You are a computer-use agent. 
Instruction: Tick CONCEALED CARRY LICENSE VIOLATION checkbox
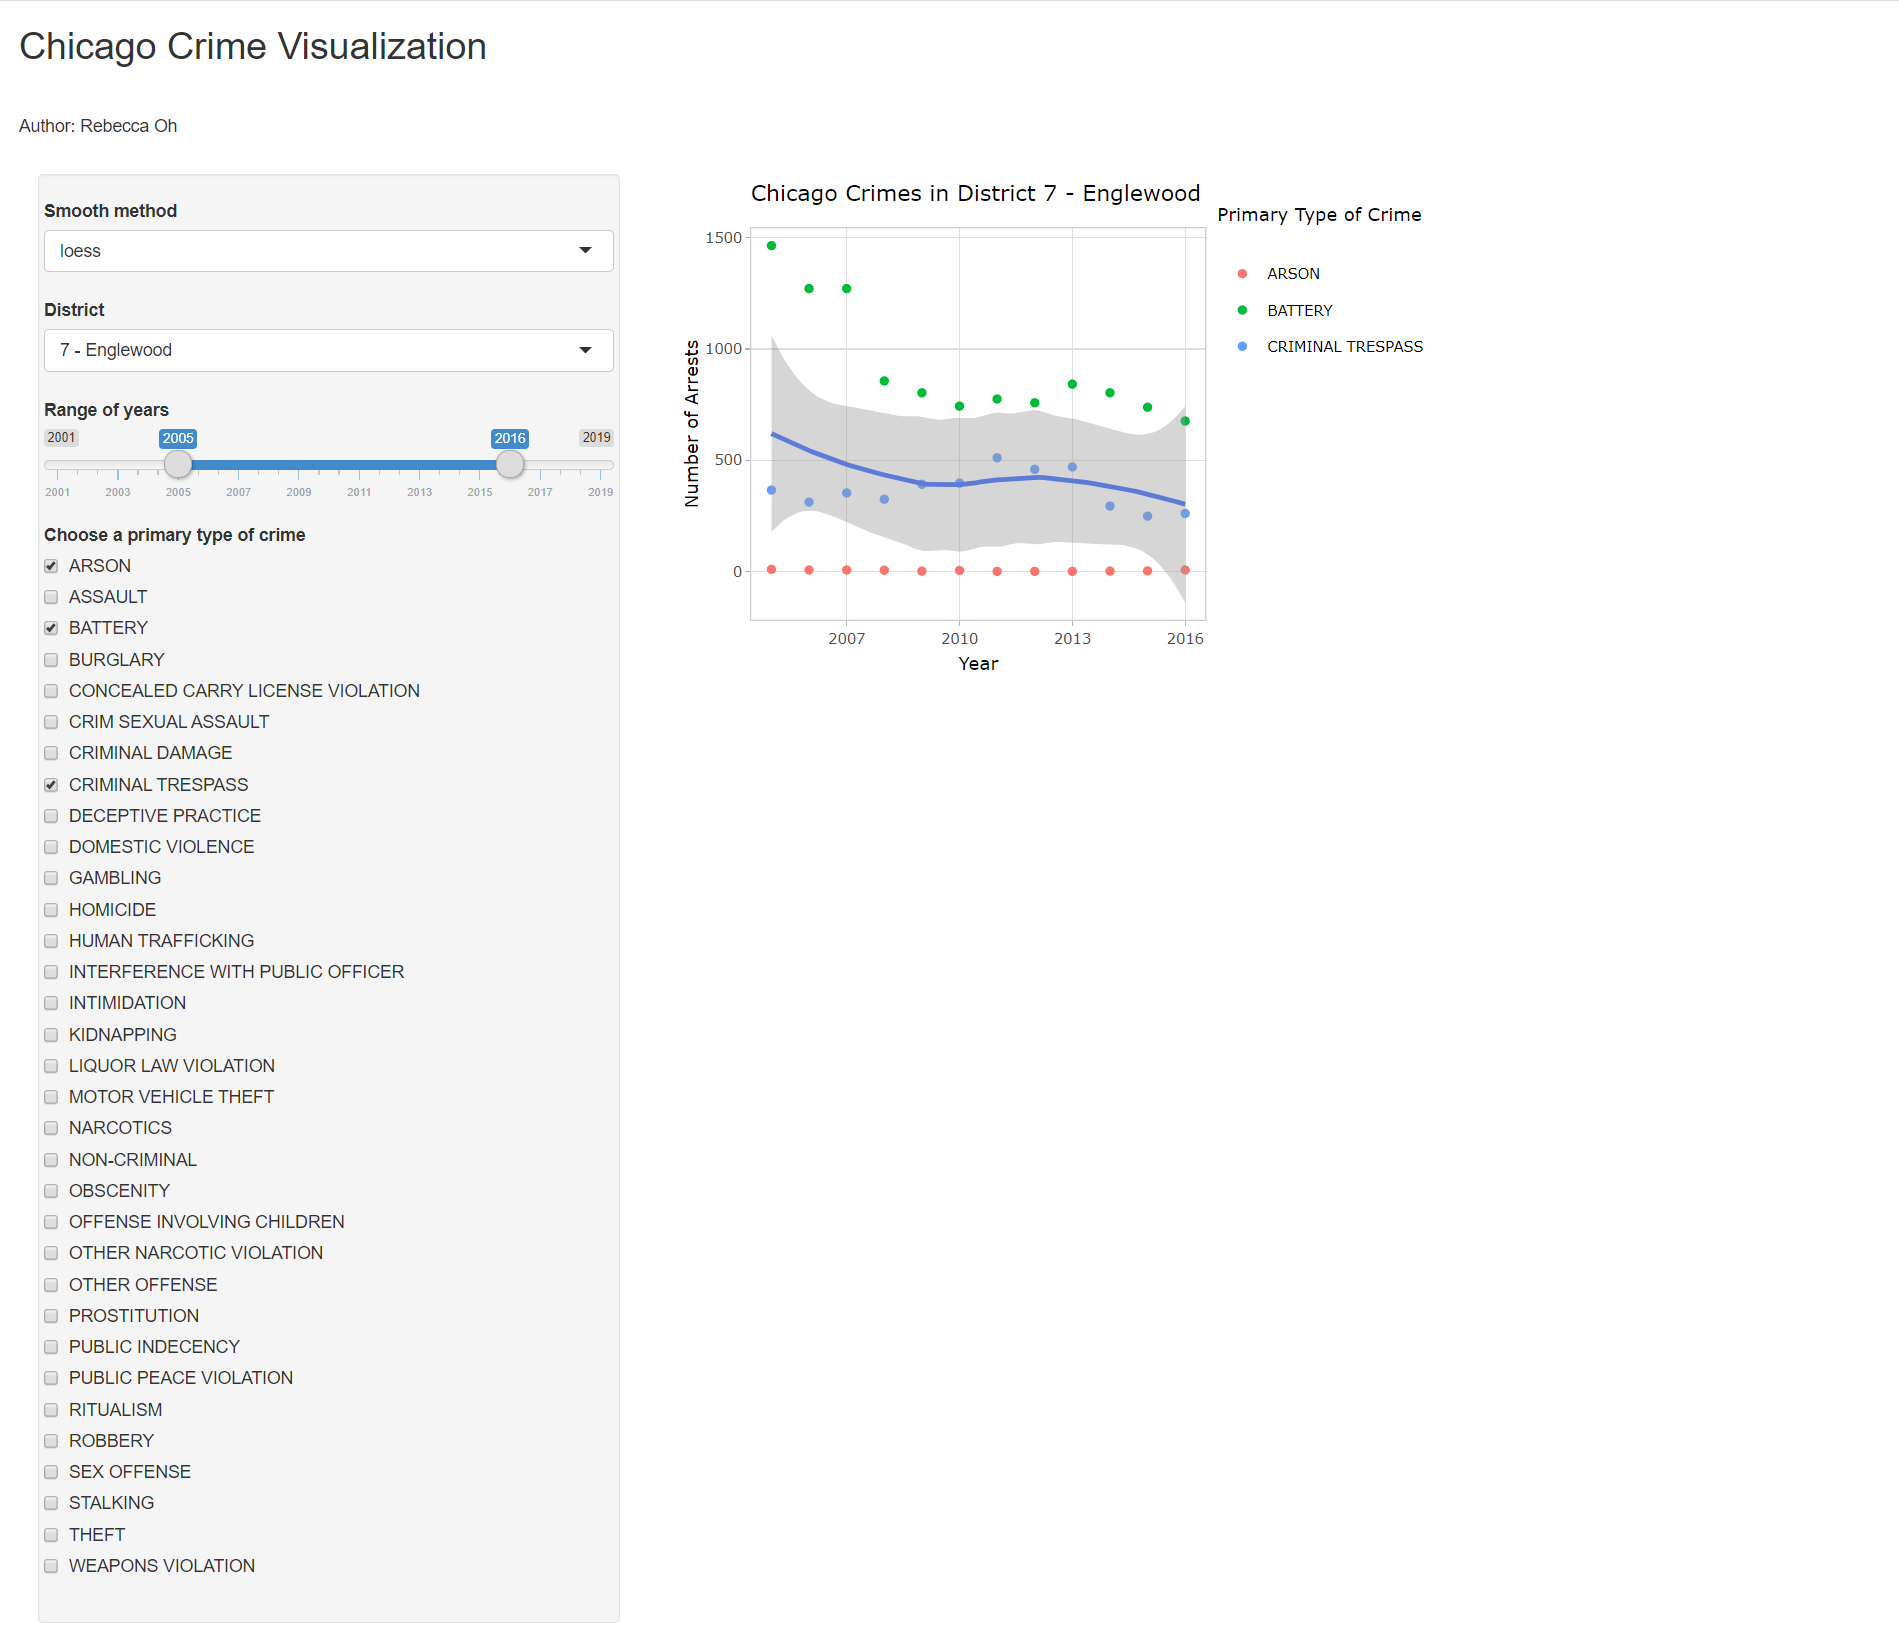[51, 691]
